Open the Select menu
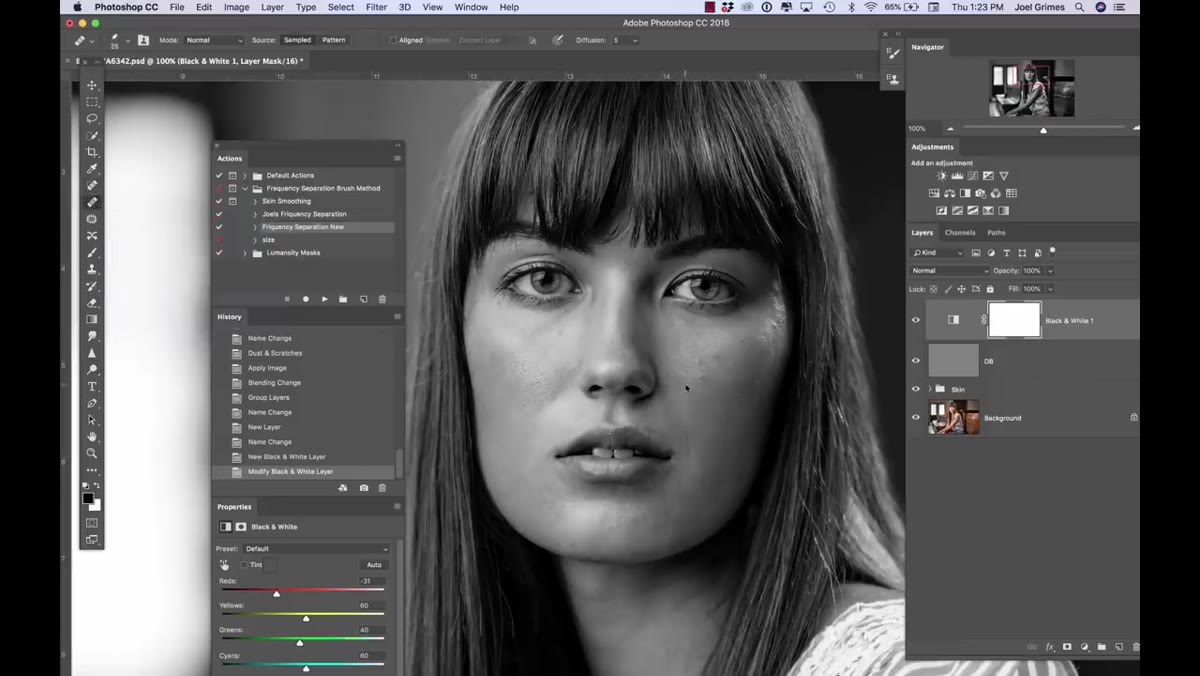1200x676 pixels. coord(341,7)
